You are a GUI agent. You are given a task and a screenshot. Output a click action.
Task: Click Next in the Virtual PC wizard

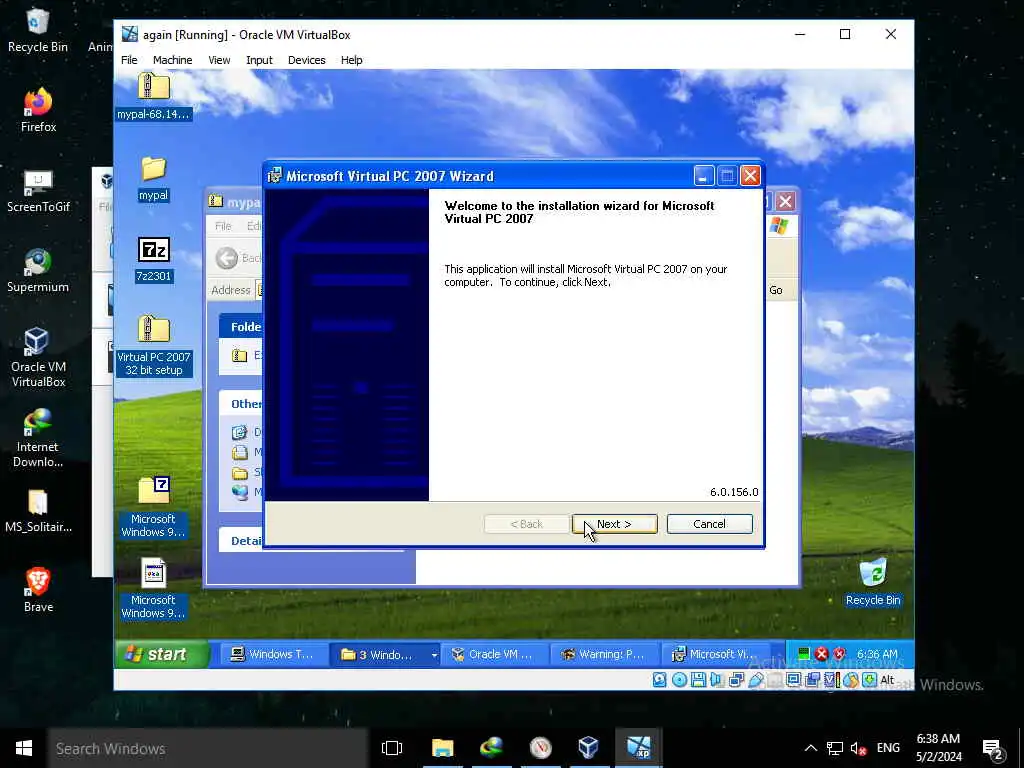pos(615,524)
